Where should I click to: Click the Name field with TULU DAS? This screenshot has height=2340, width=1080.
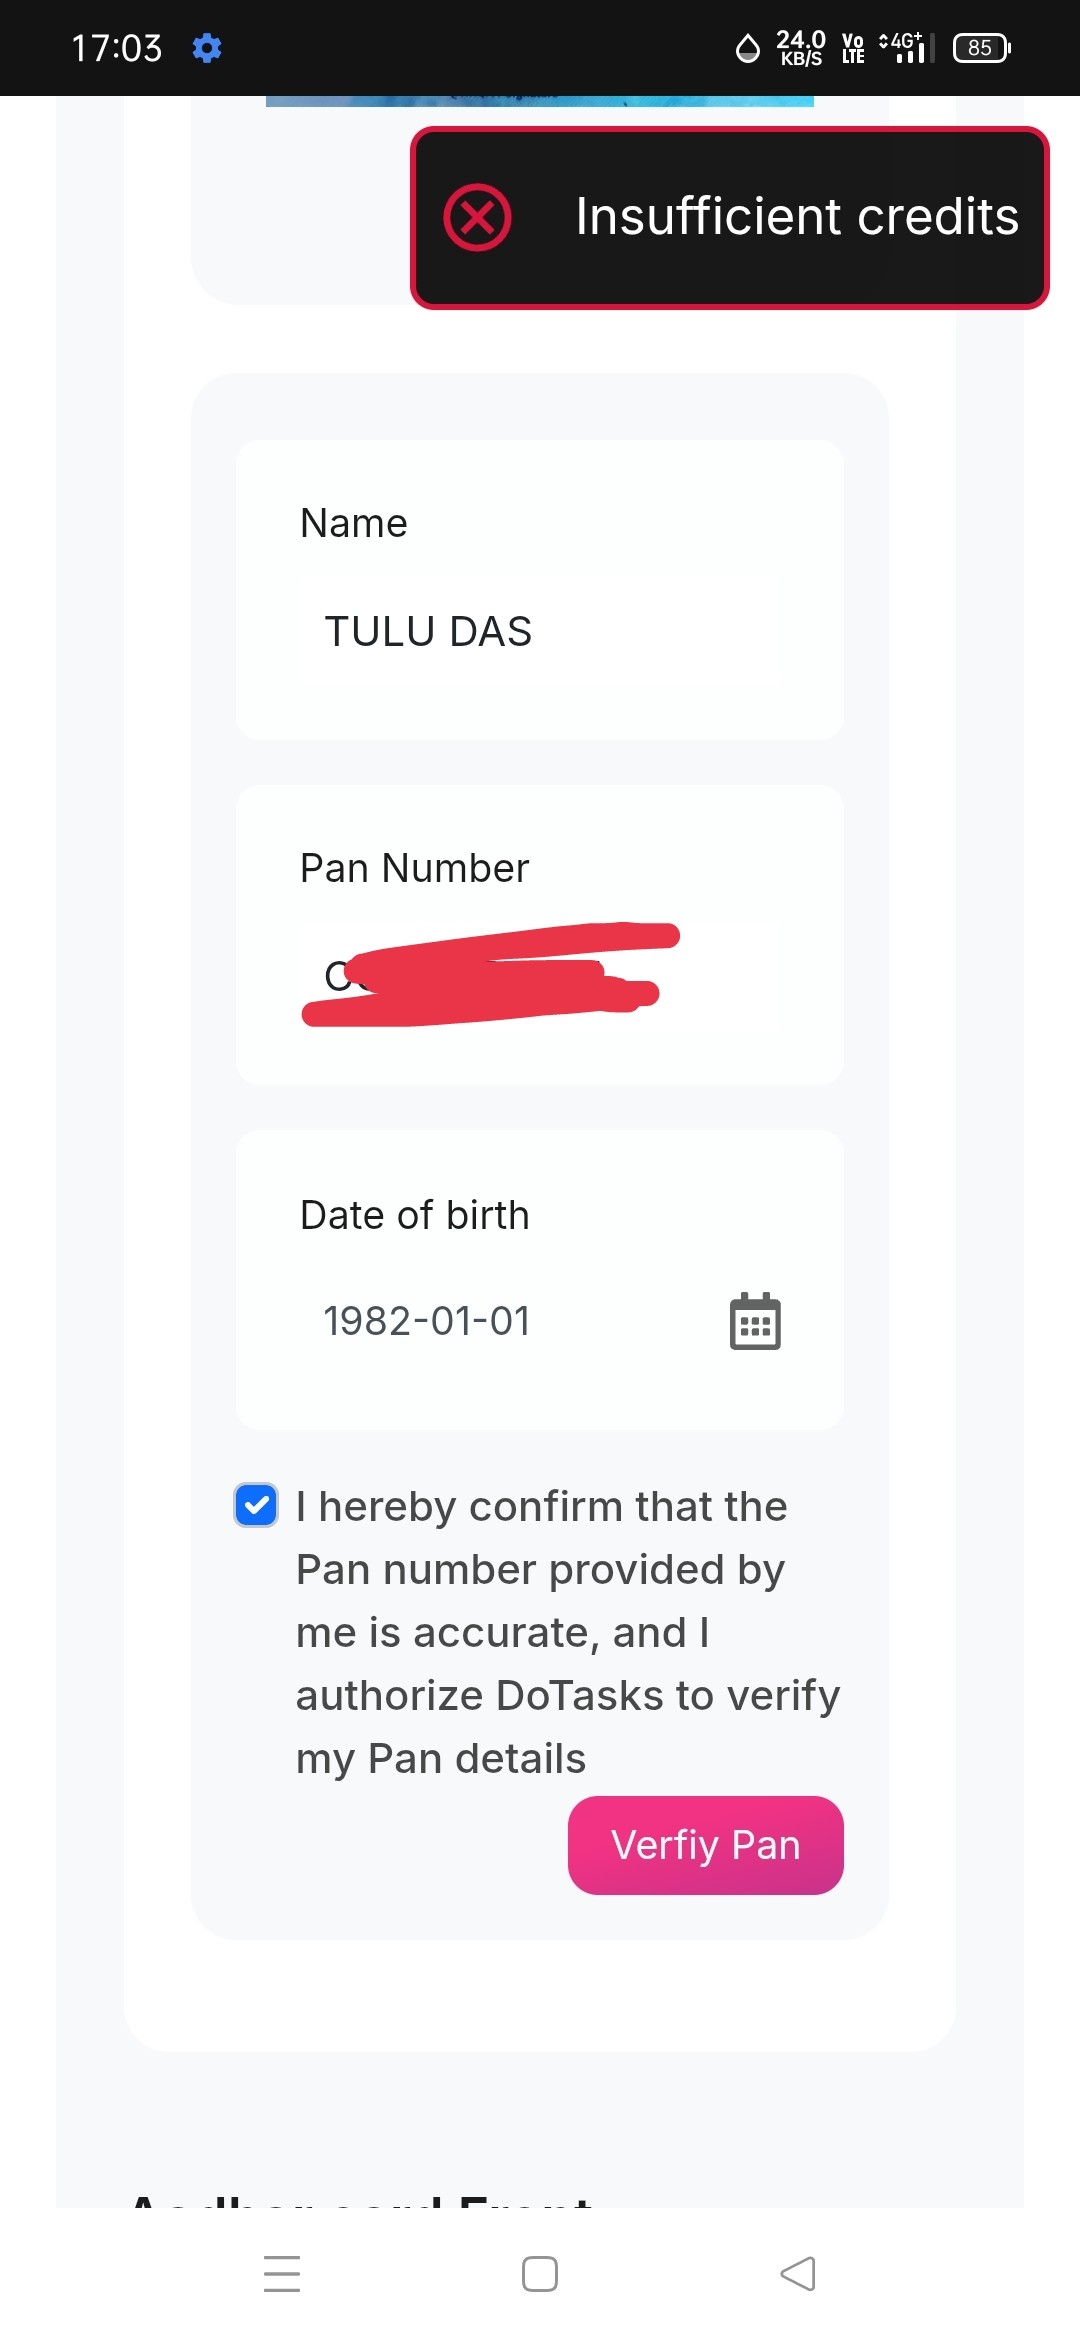coord(540,632)
